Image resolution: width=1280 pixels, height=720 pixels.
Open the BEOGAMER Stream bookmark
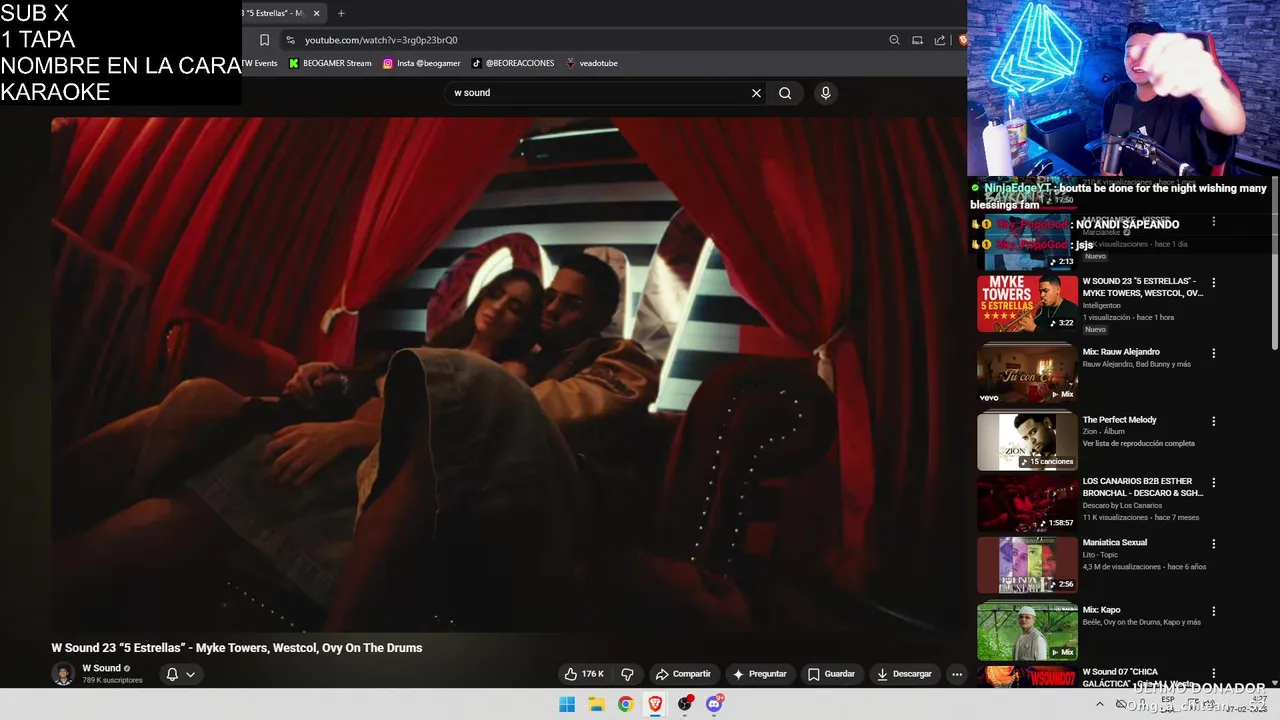coord(330,63)
